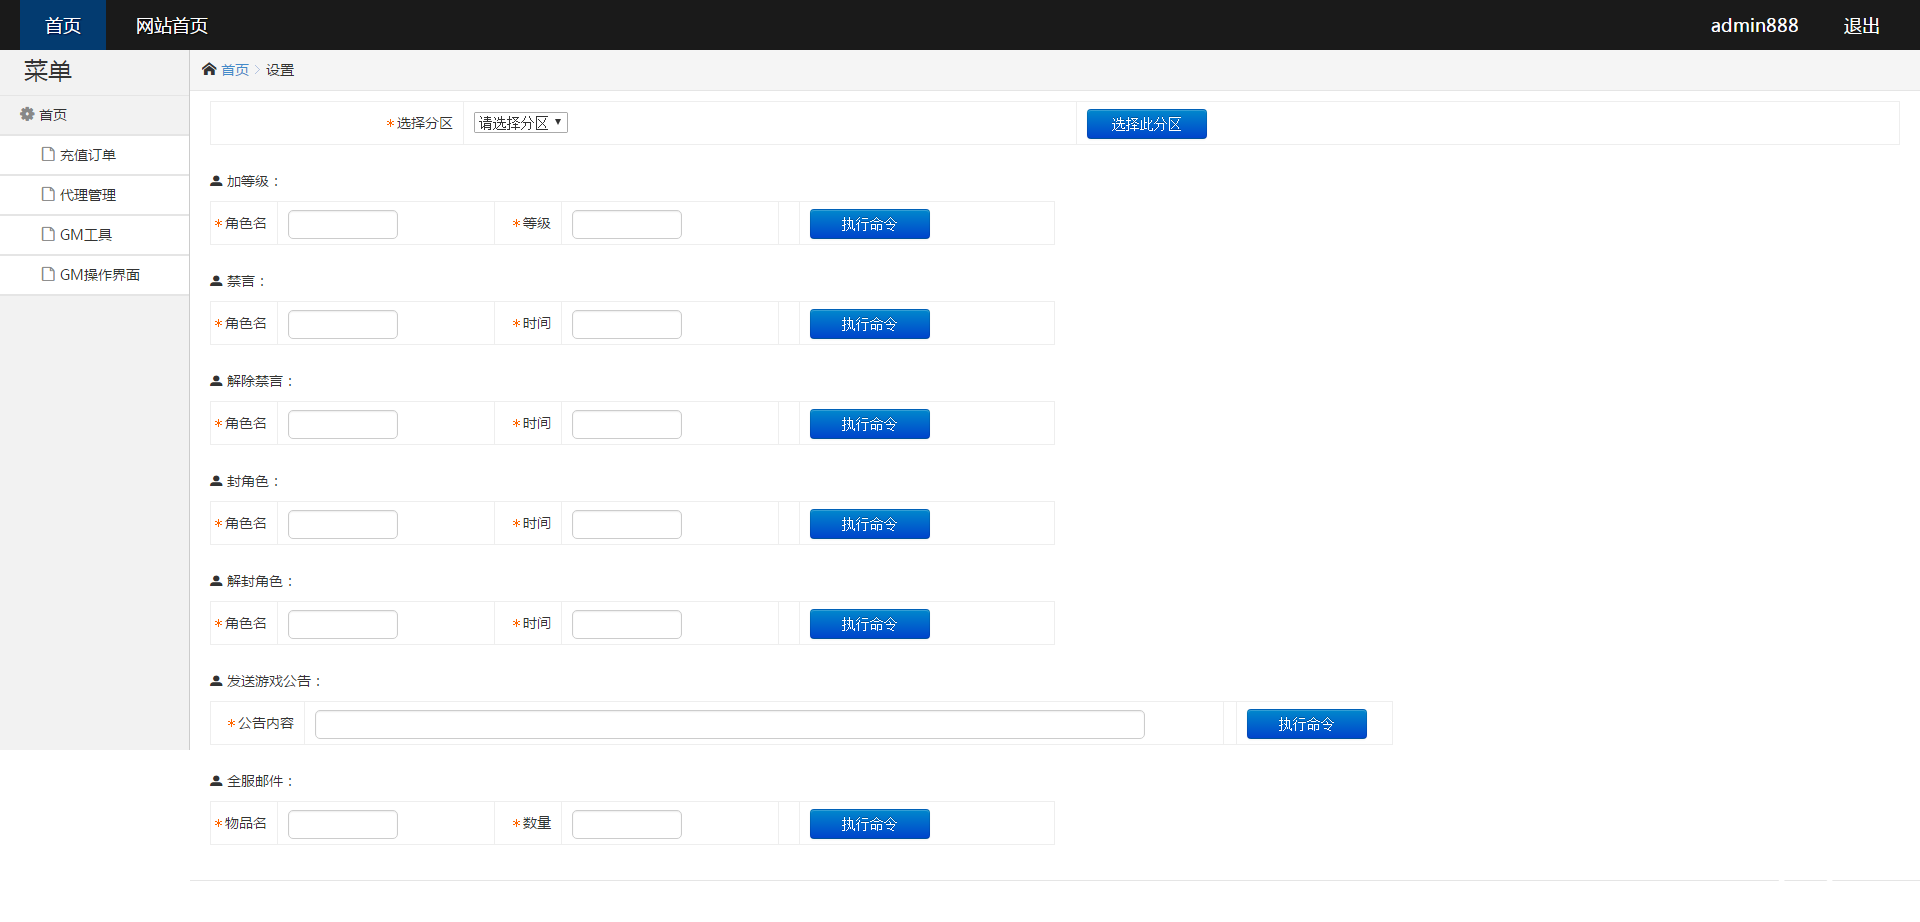Click the document icon next to GM操作界面

[48, 274]
